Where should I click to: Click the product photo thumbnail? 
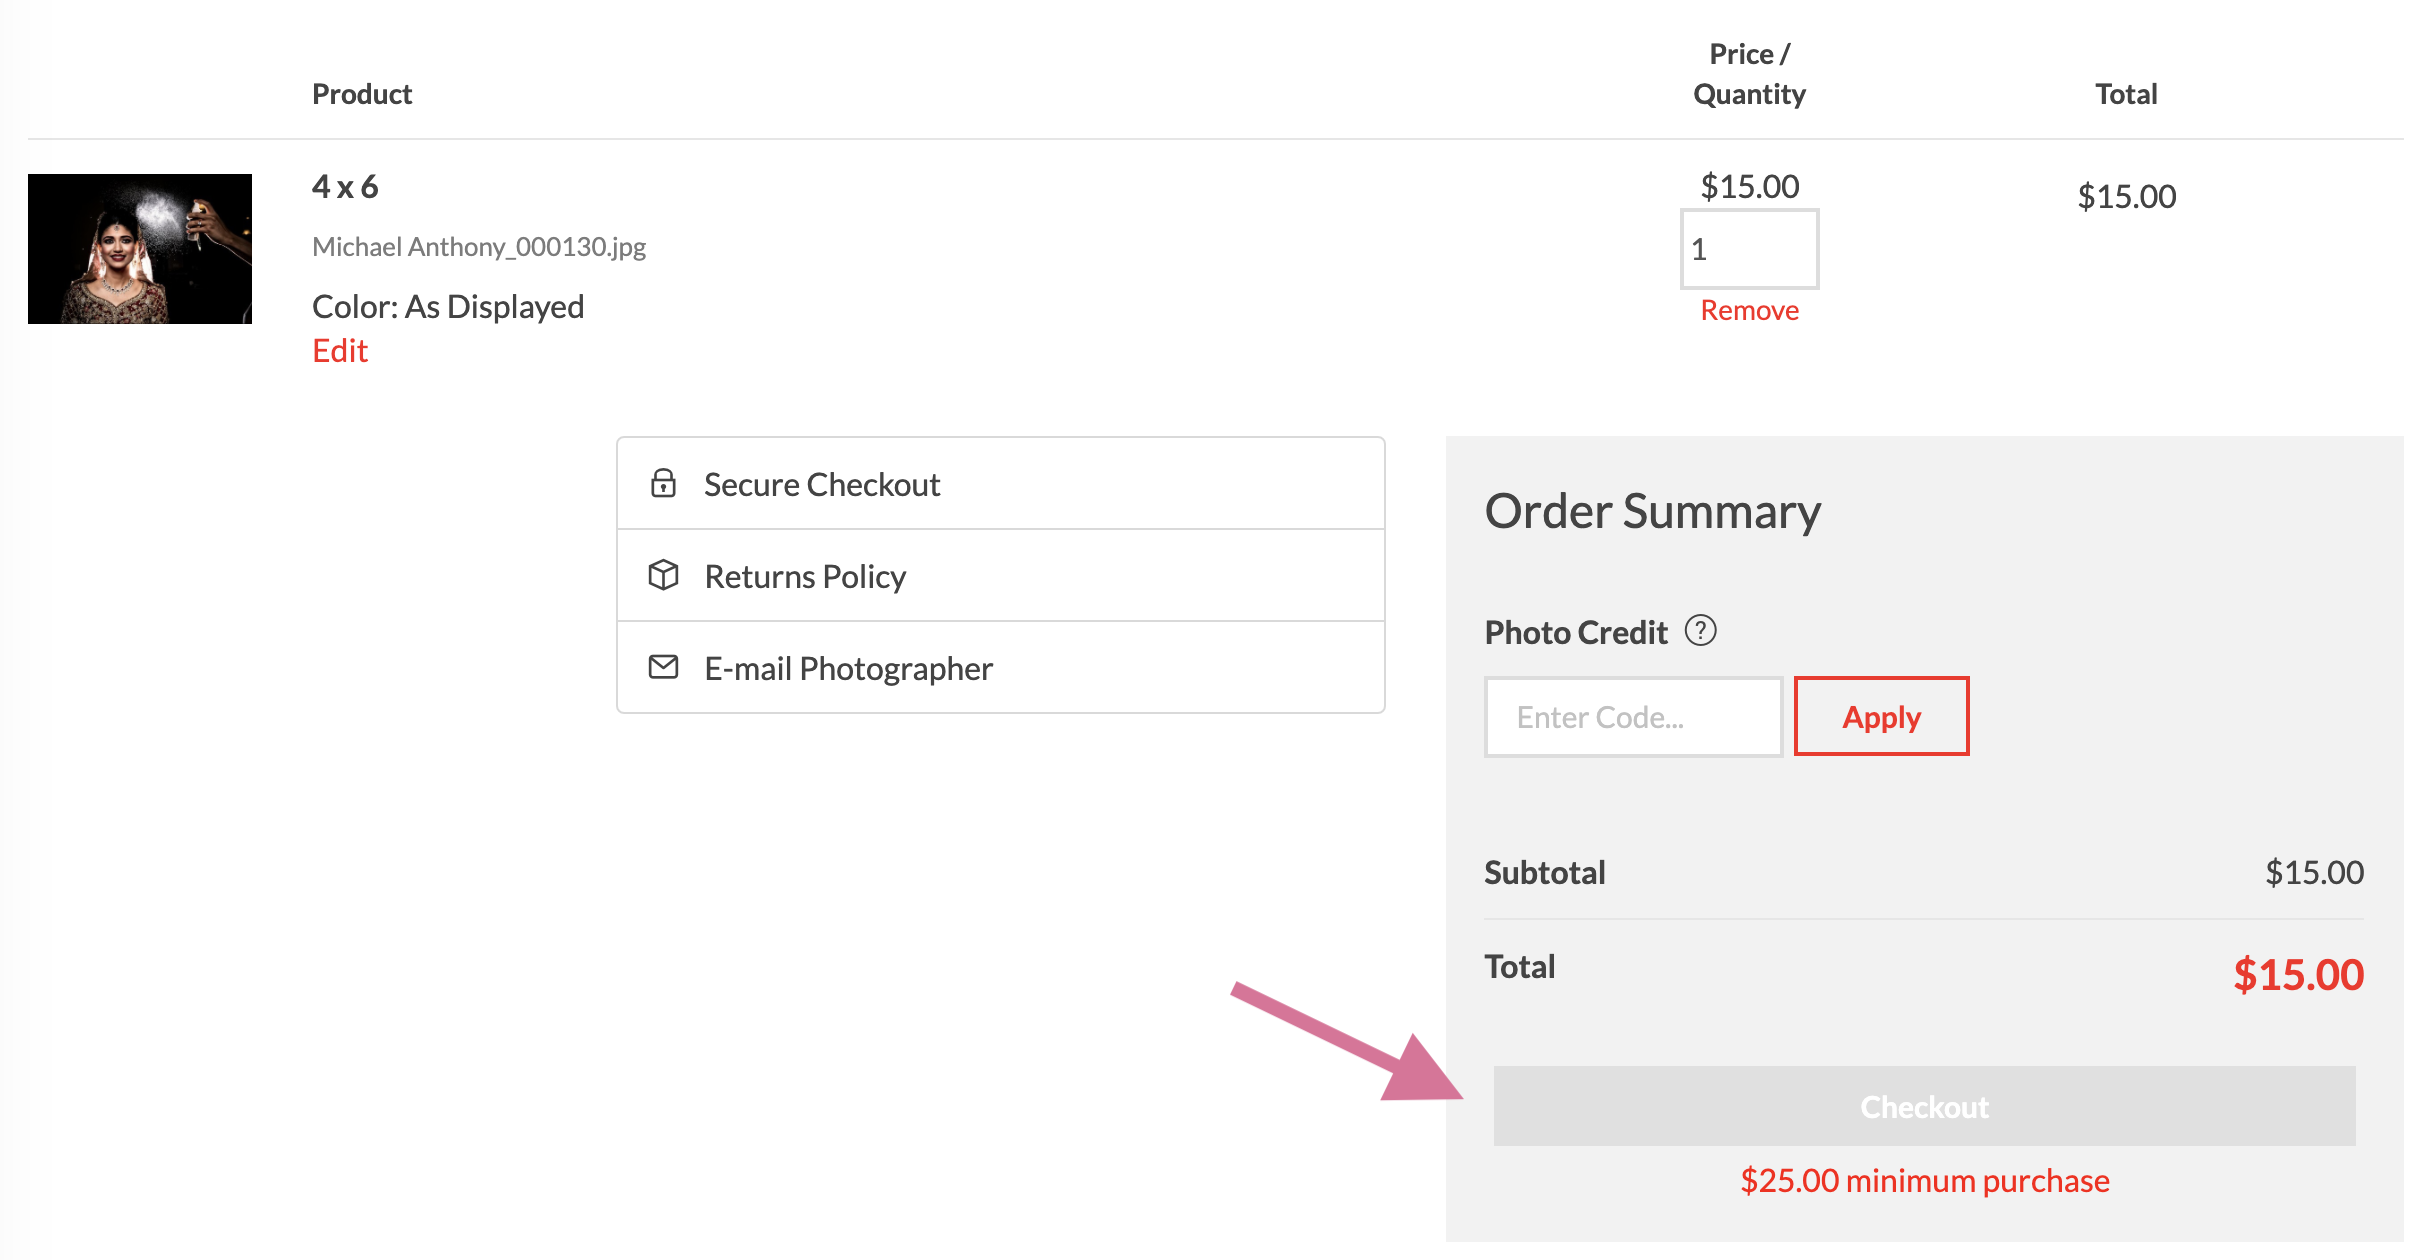pyautogui.click(x=140, y=249)
